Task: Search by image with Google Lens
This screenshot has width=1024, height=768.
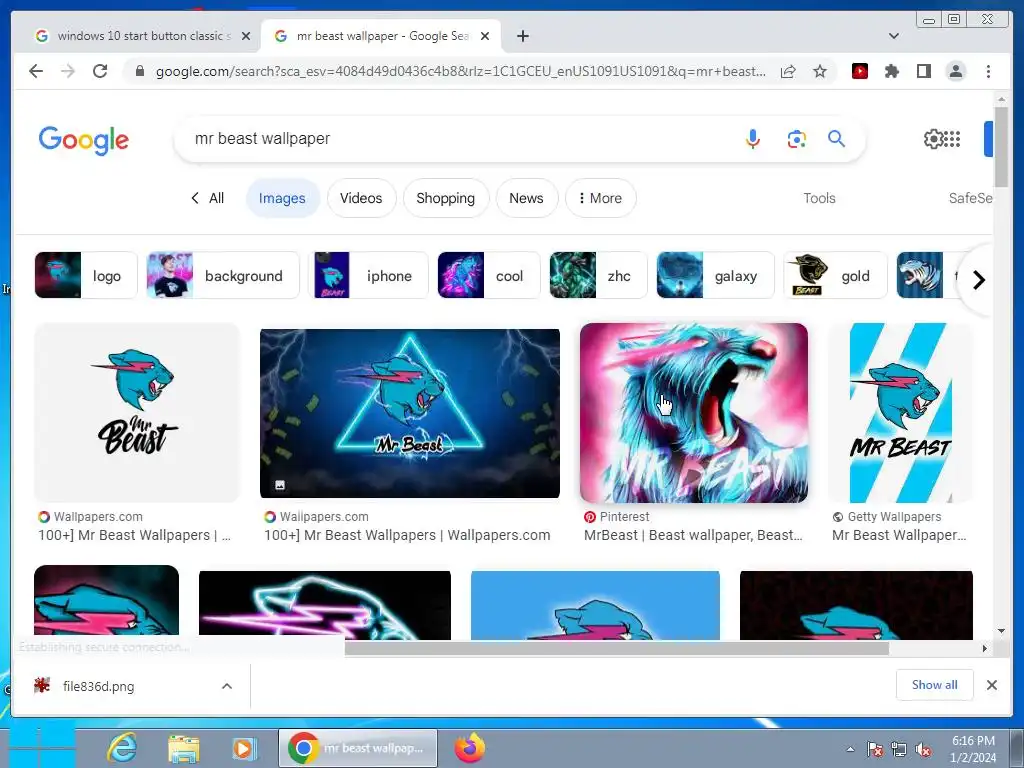Action: [796, 139]
